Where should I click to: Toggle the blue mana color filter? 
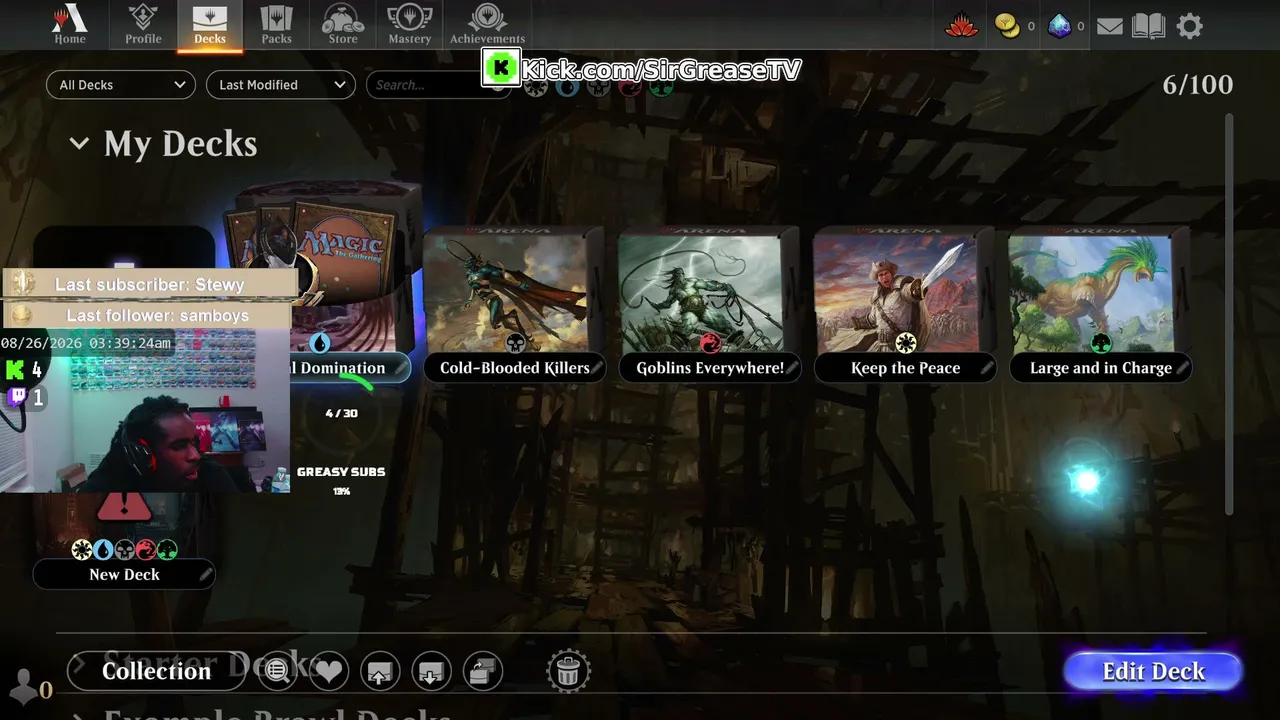pos(567,87)
